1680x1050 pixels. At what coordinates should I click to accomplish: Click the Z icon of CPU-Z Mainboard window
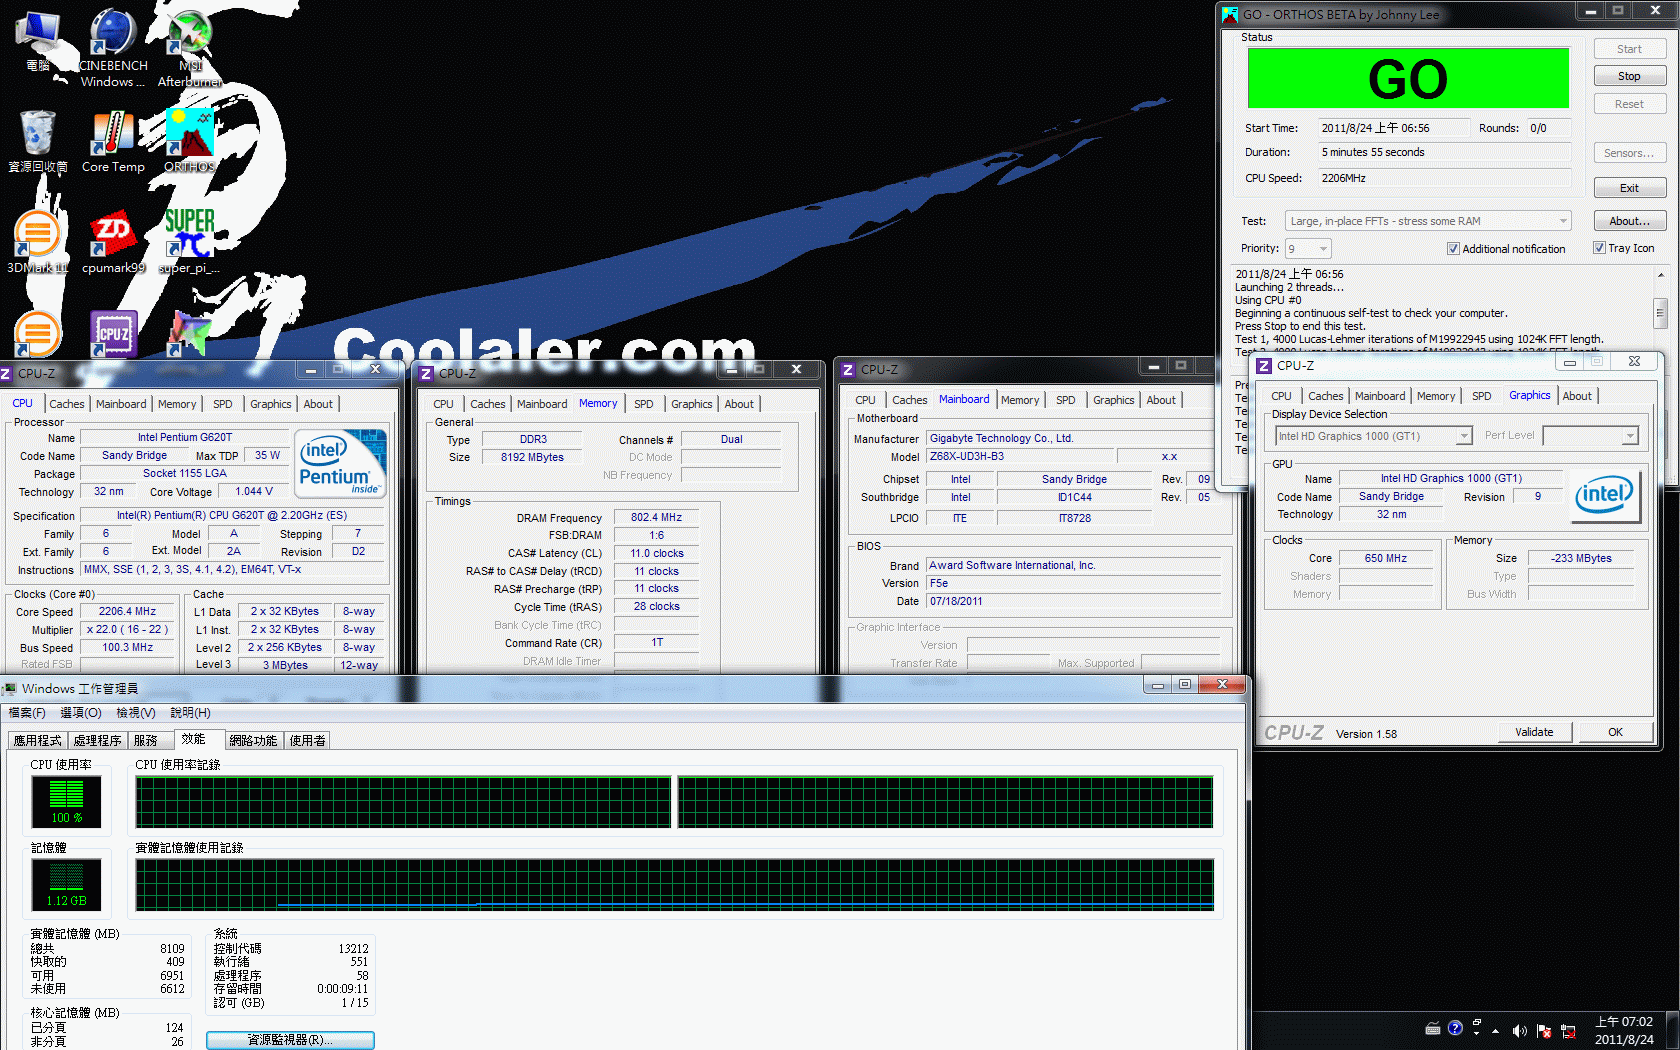(848, 370)
